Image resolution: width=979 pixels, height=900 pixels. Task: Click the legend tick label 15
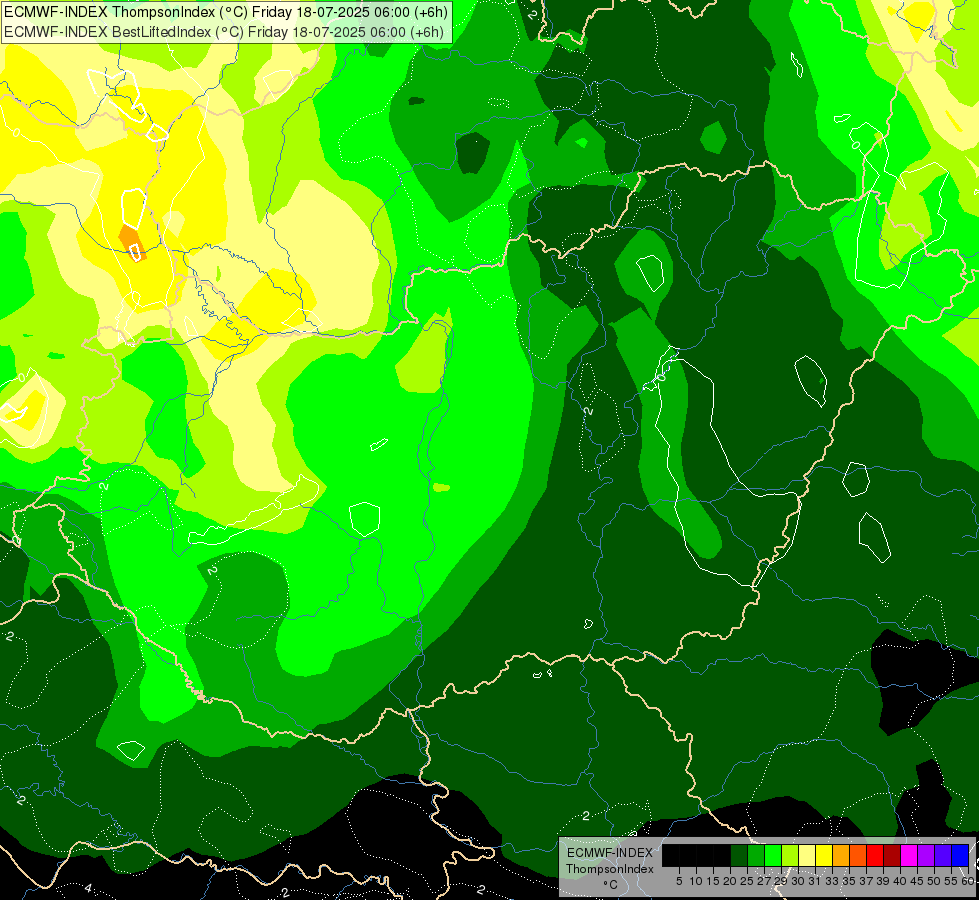tap(713, 881)
